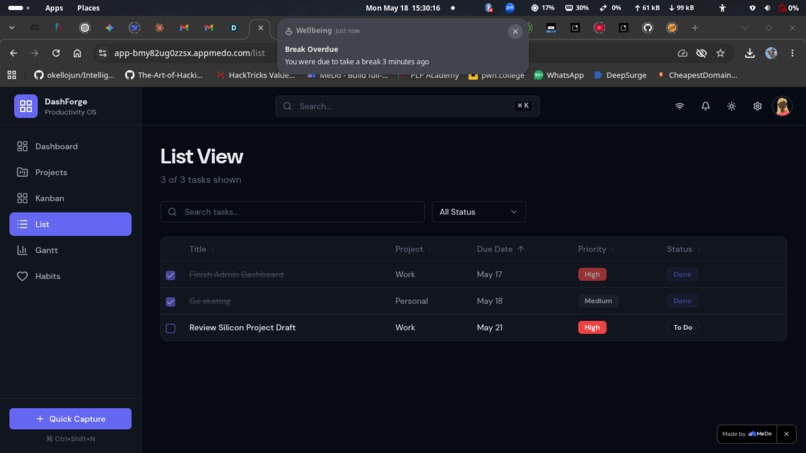Open the user profile avatar
806x453 pixels.
point(782,106)
